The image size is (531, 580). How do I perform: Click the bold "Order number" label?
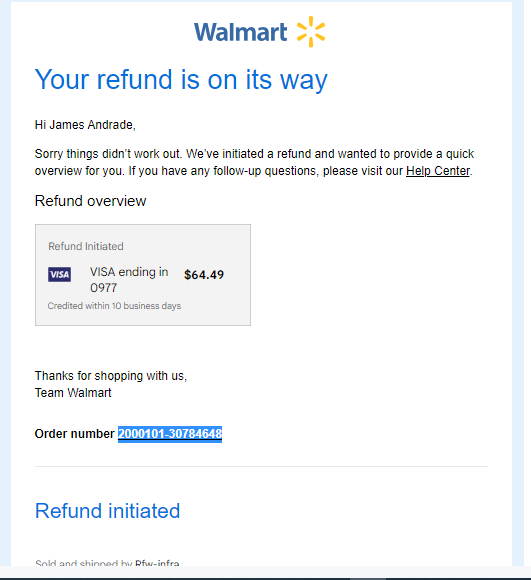(75, 434)
